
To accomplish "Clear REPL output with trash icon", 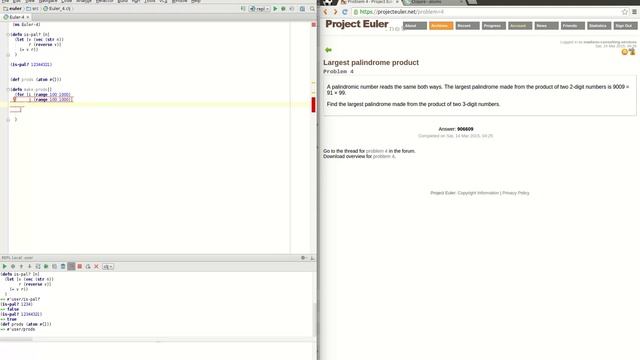I will click(x=63, y=267).
